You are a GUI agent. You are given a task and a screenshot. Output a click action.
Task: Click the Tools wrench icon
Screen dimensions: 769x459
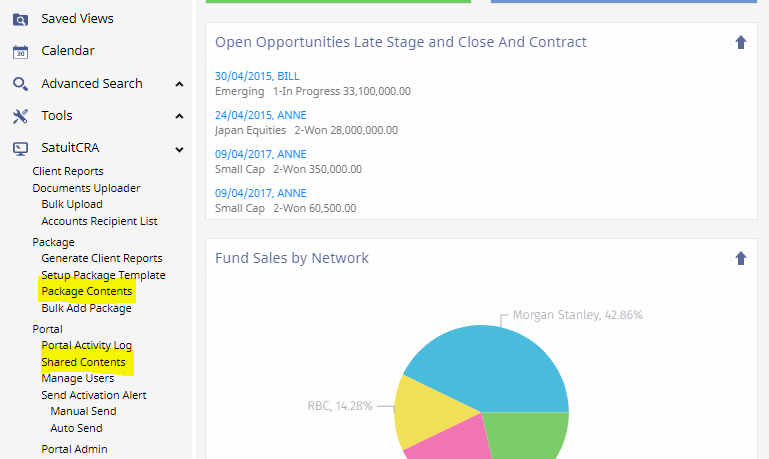click(20, 116)
